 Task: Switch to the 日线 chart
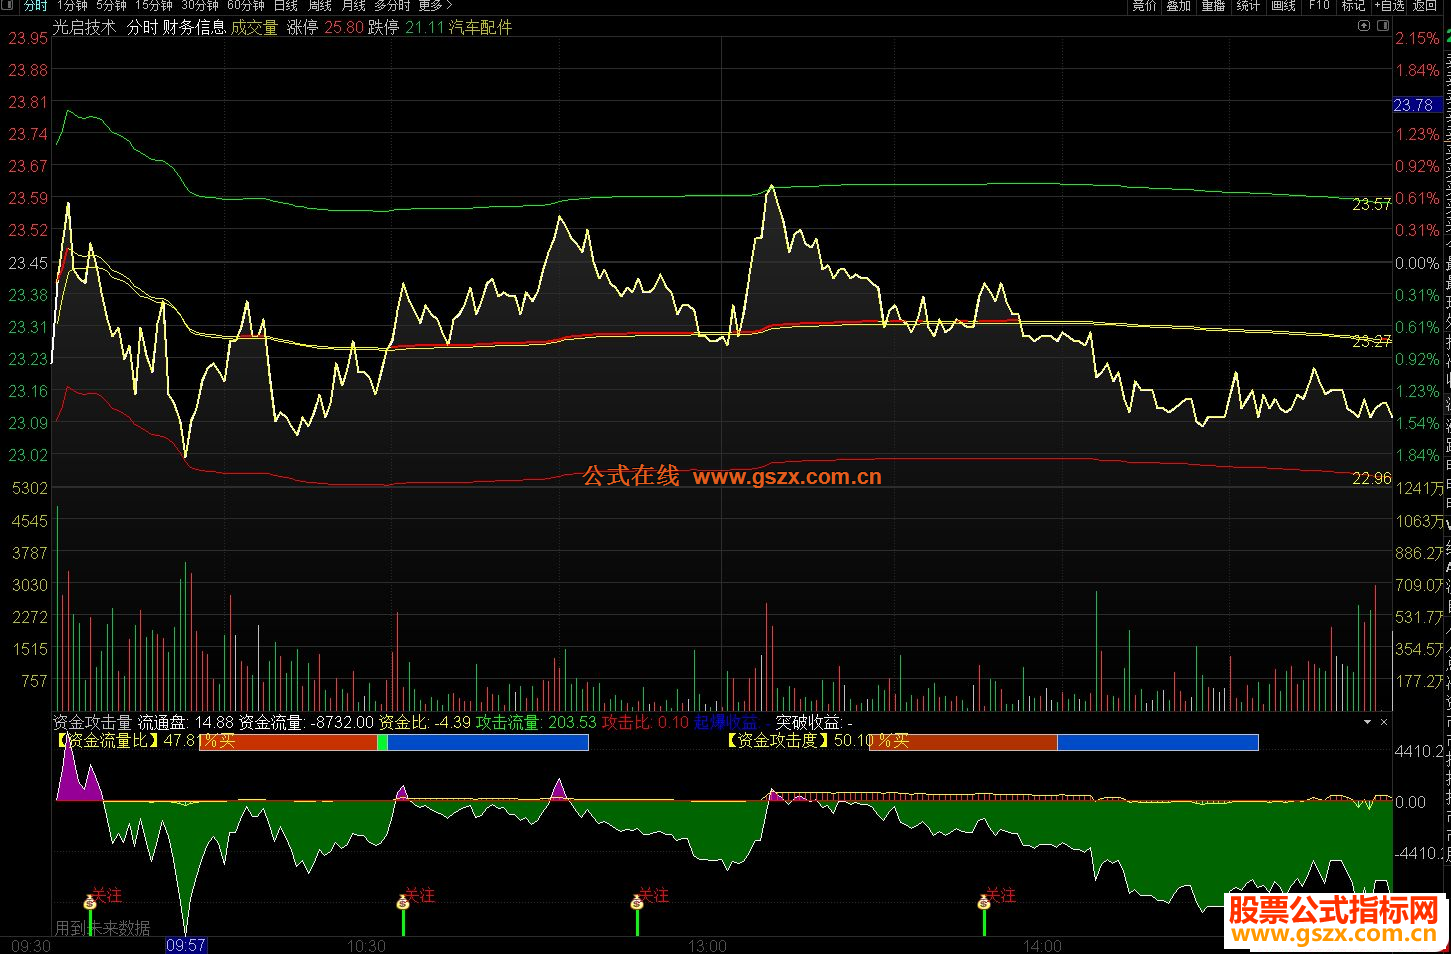(286, 6)
